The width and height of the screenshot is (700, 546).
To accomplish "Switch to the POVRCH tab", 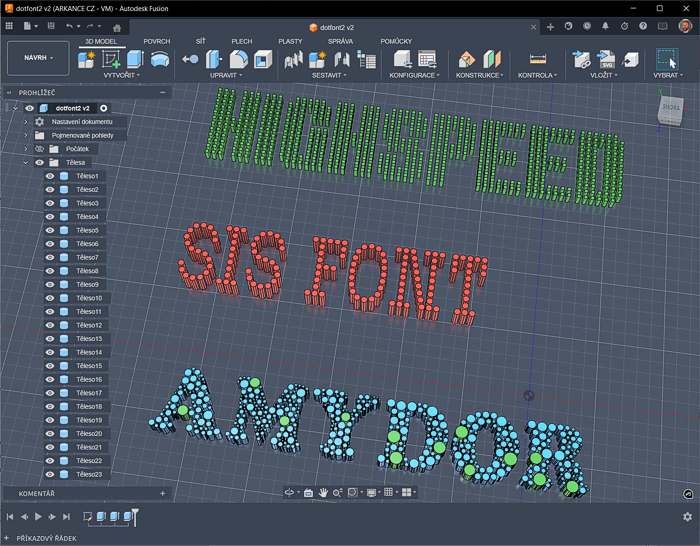I will click(x=156, y=41).
